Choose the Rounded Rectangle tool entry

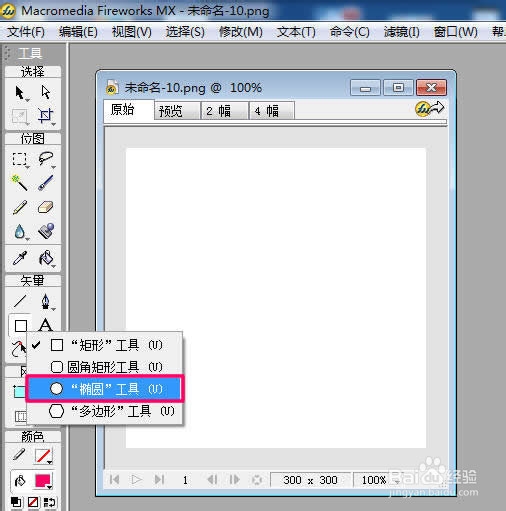coord(105,367)
